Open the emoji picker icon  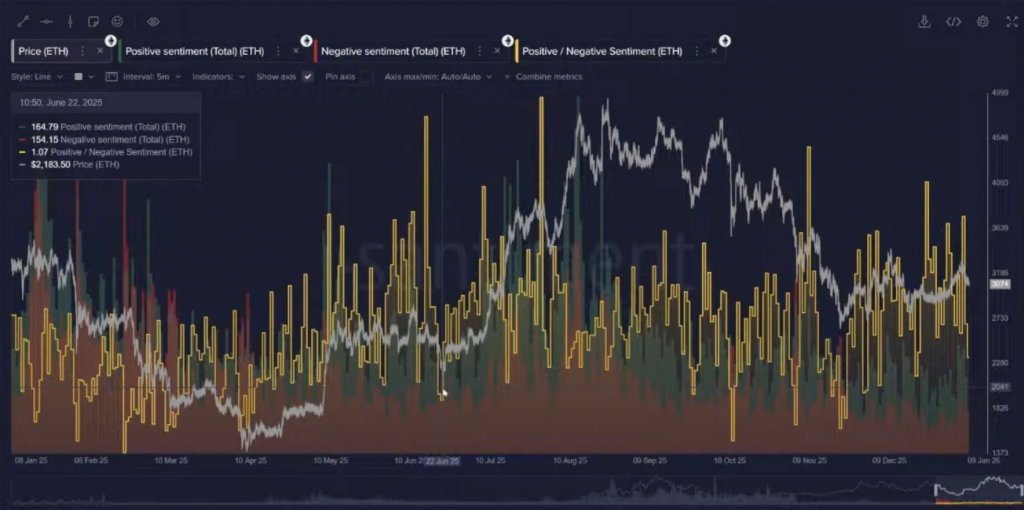(x=117, y=21)
